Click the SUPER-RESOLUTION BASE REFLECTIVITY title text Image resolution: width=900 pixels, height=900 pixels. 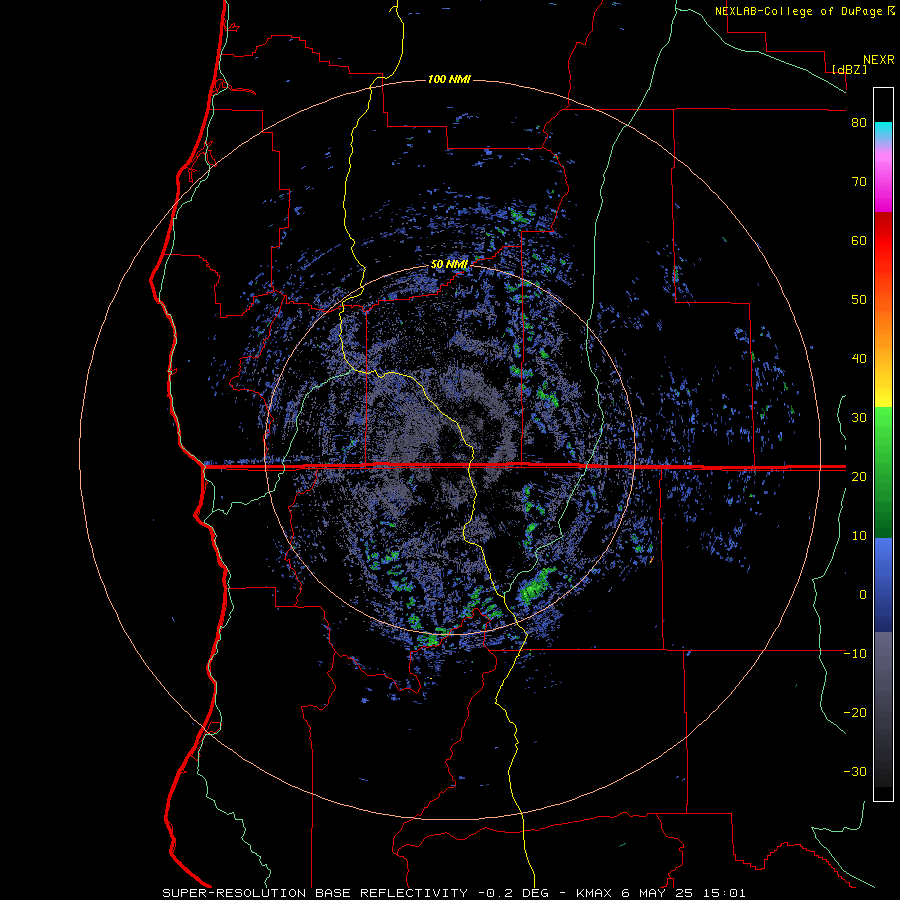click(314, 893)
